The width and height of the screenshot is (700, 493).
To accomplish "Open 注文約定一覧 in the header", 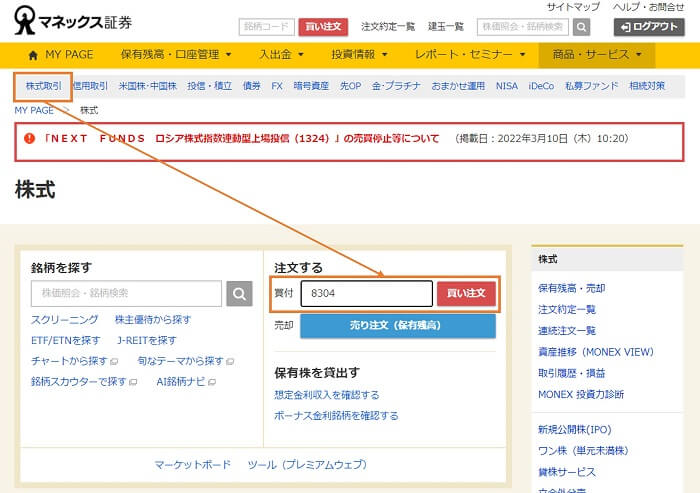I will 388,27.
